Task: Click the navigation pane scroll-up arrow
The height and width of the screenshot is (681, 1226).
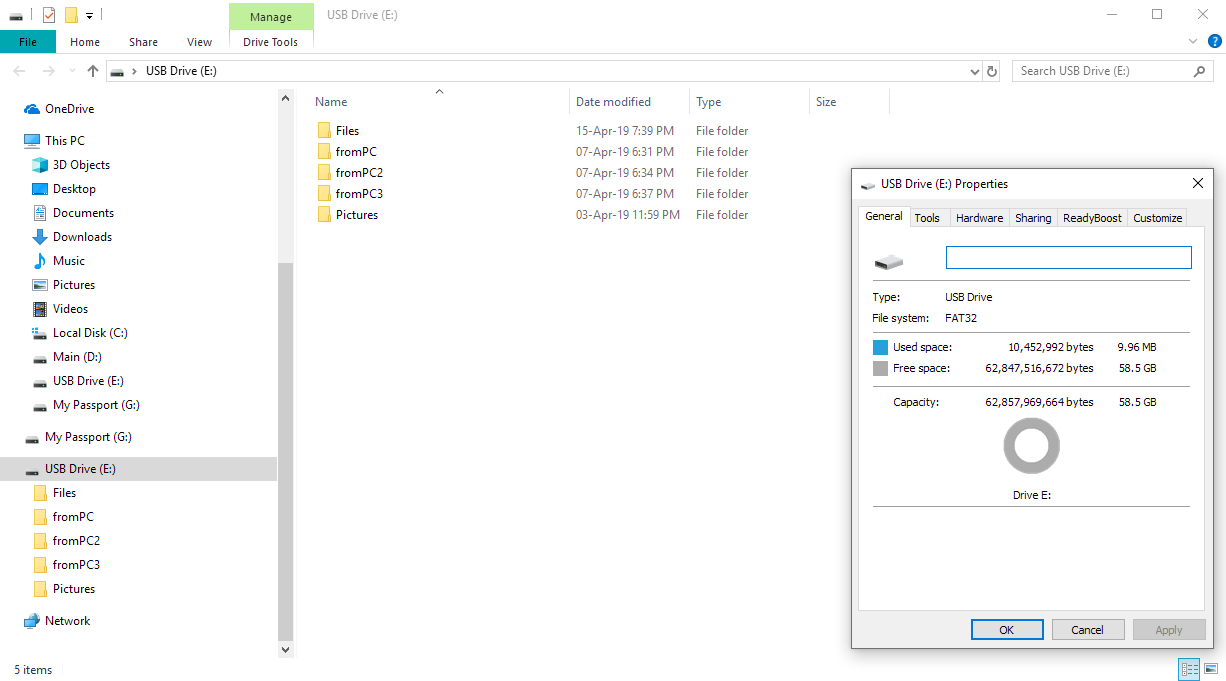Action: (x=285, y=99)
